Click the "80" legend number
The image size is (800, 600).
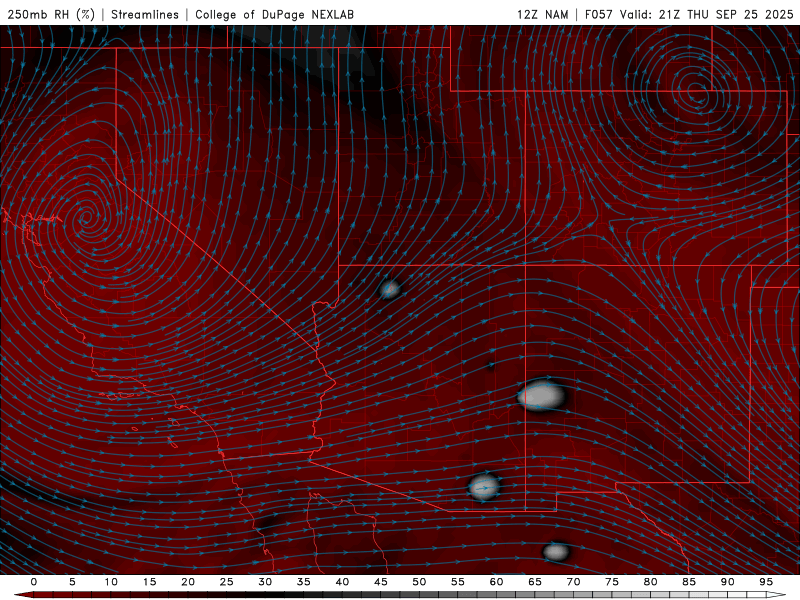click(650, 582)
